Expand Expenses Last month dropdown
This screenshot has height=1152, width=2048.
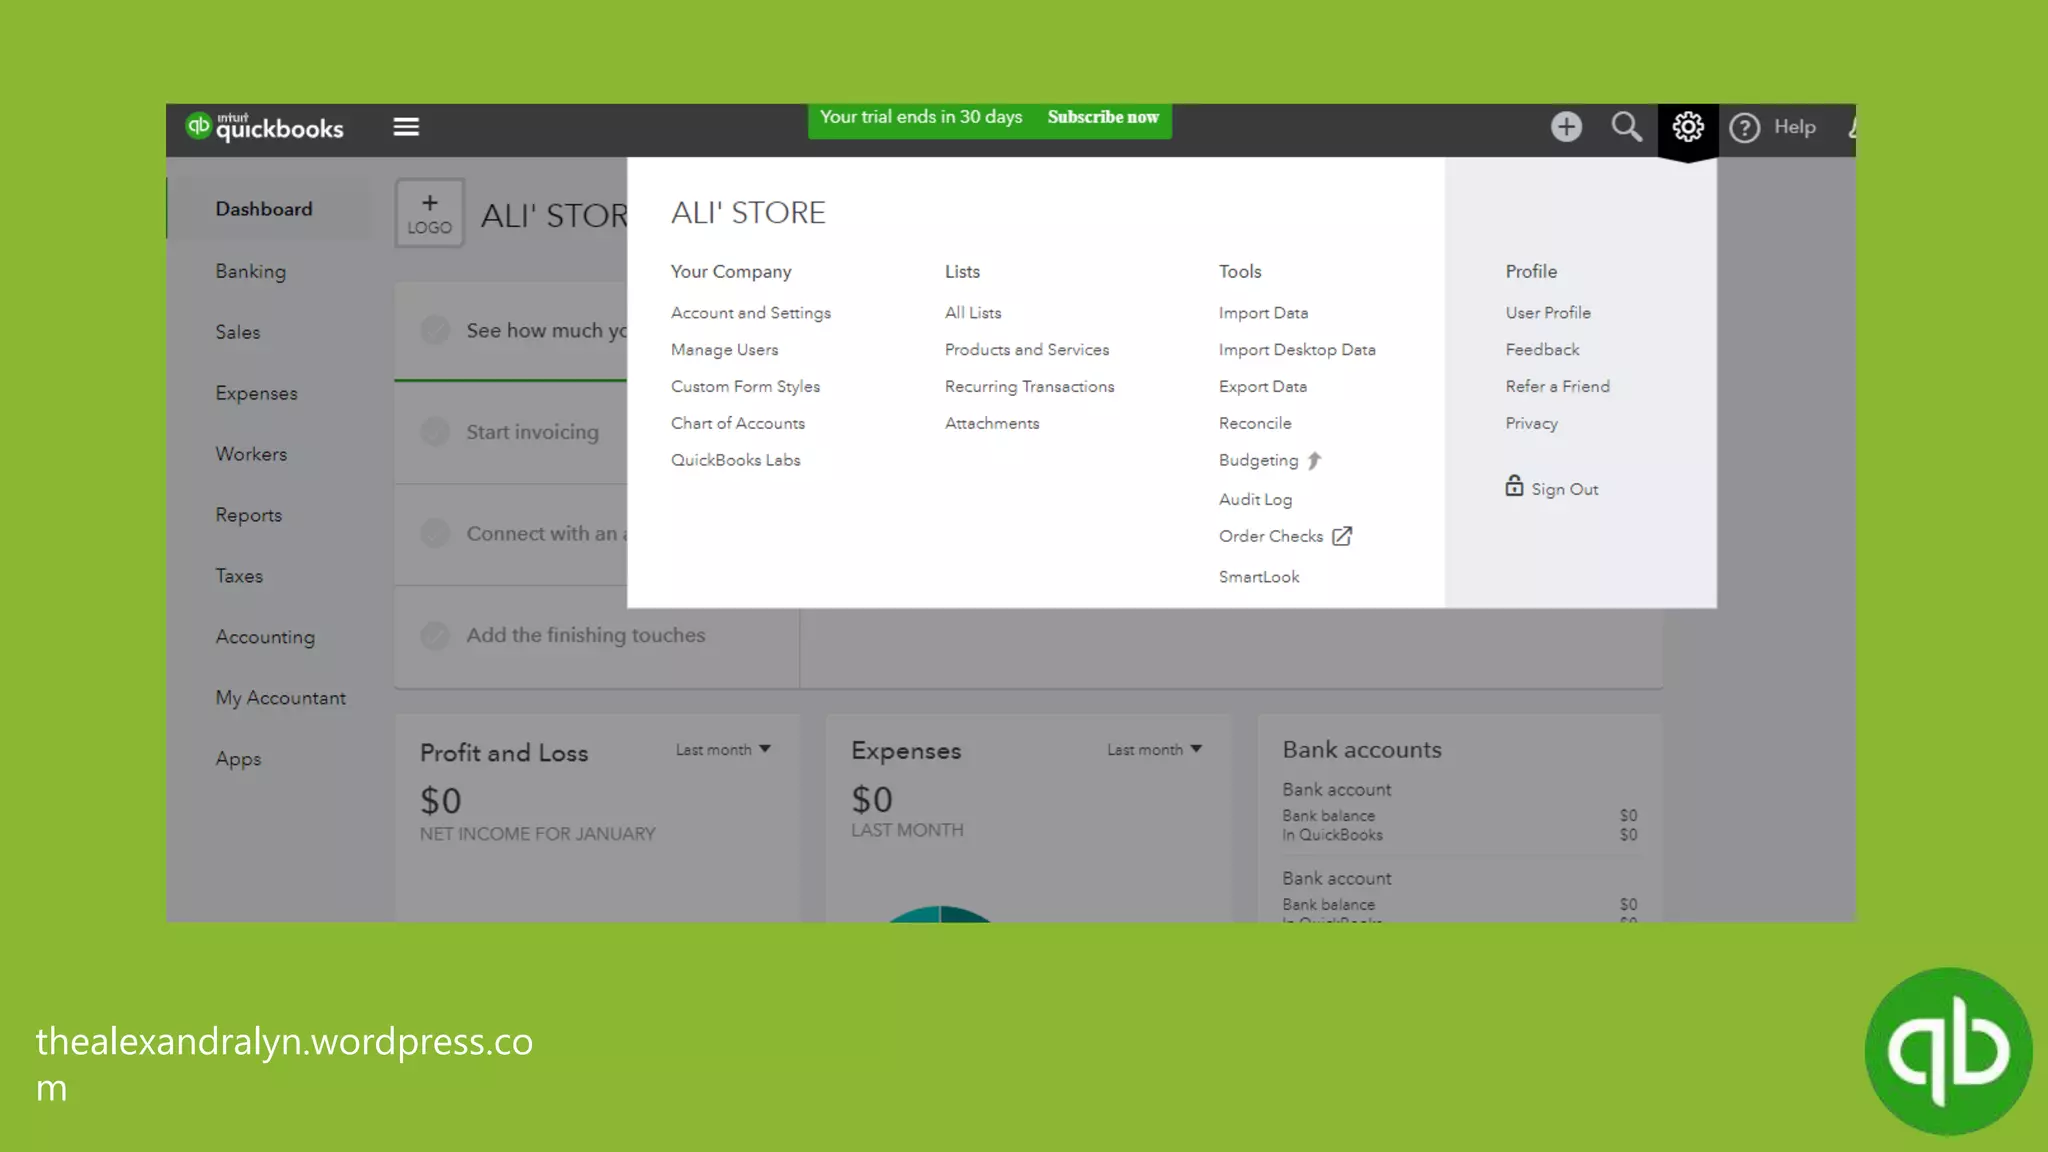click(1154, 750)
